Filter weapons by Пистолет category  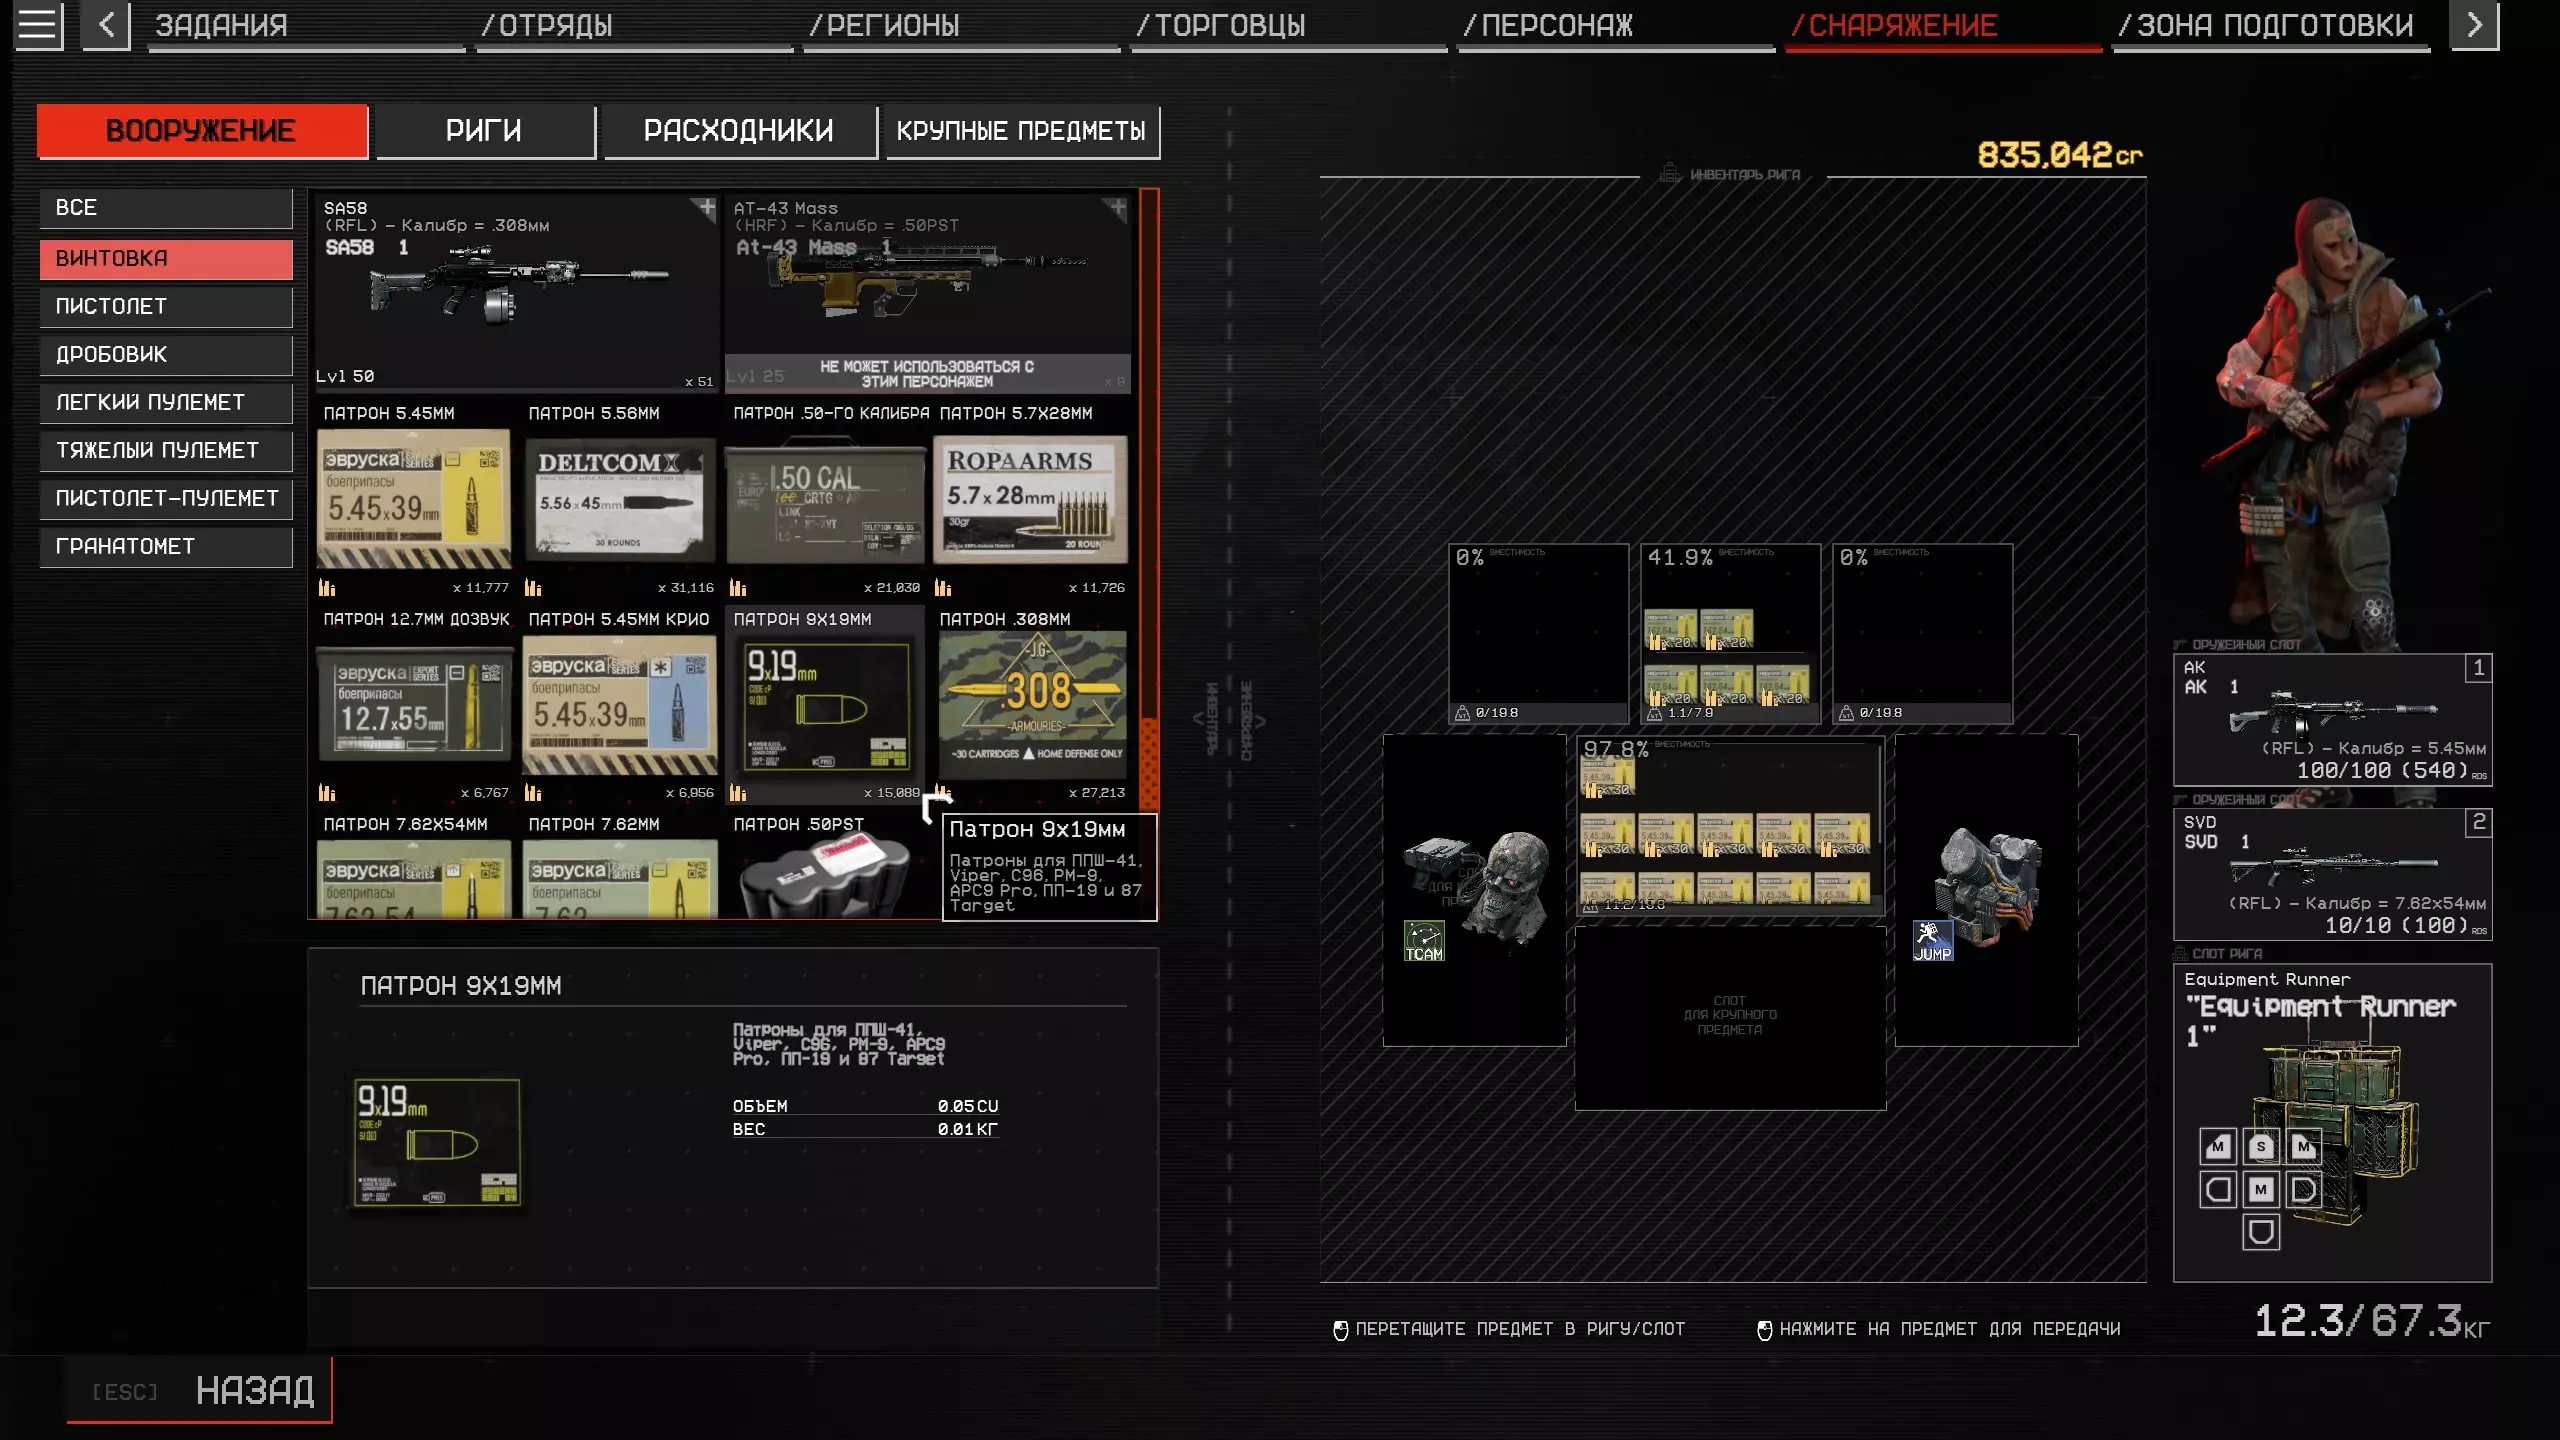click(166, 307)
